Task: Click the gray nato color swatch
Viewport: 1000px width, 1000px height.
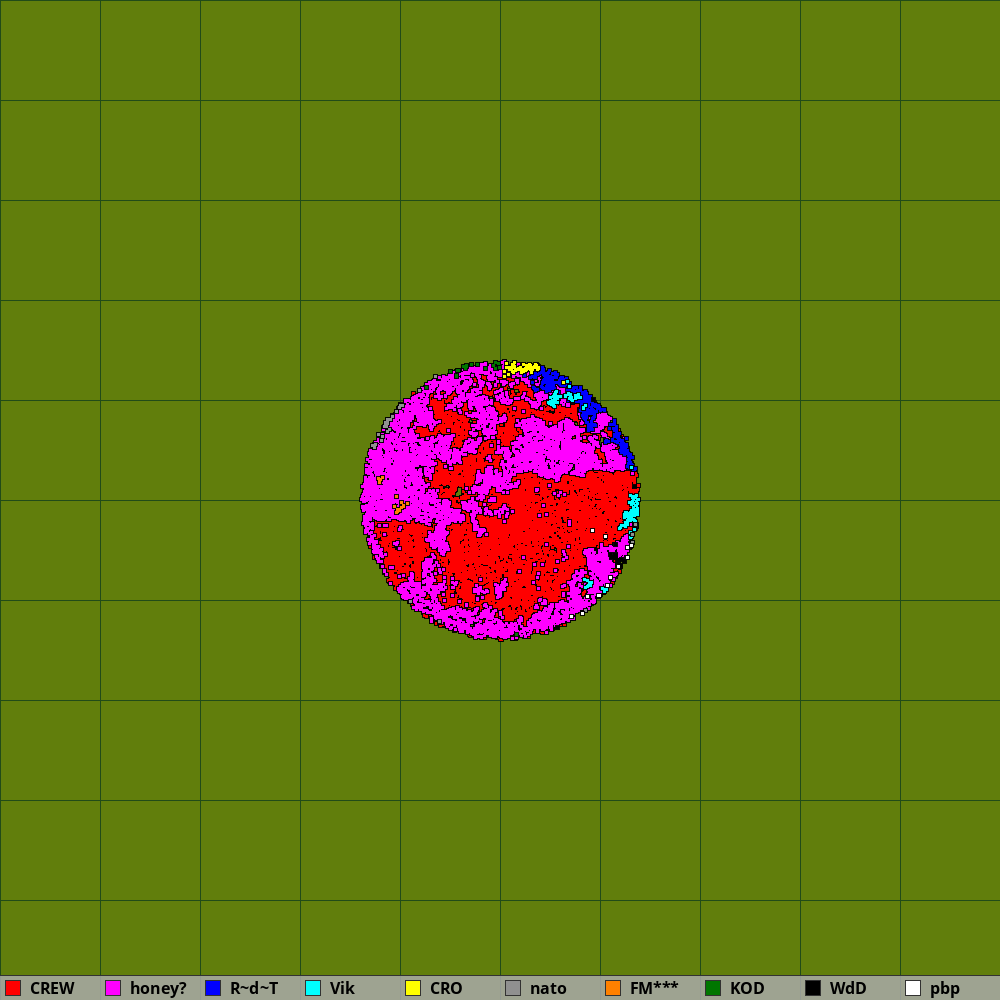Action: coord(513,988)
